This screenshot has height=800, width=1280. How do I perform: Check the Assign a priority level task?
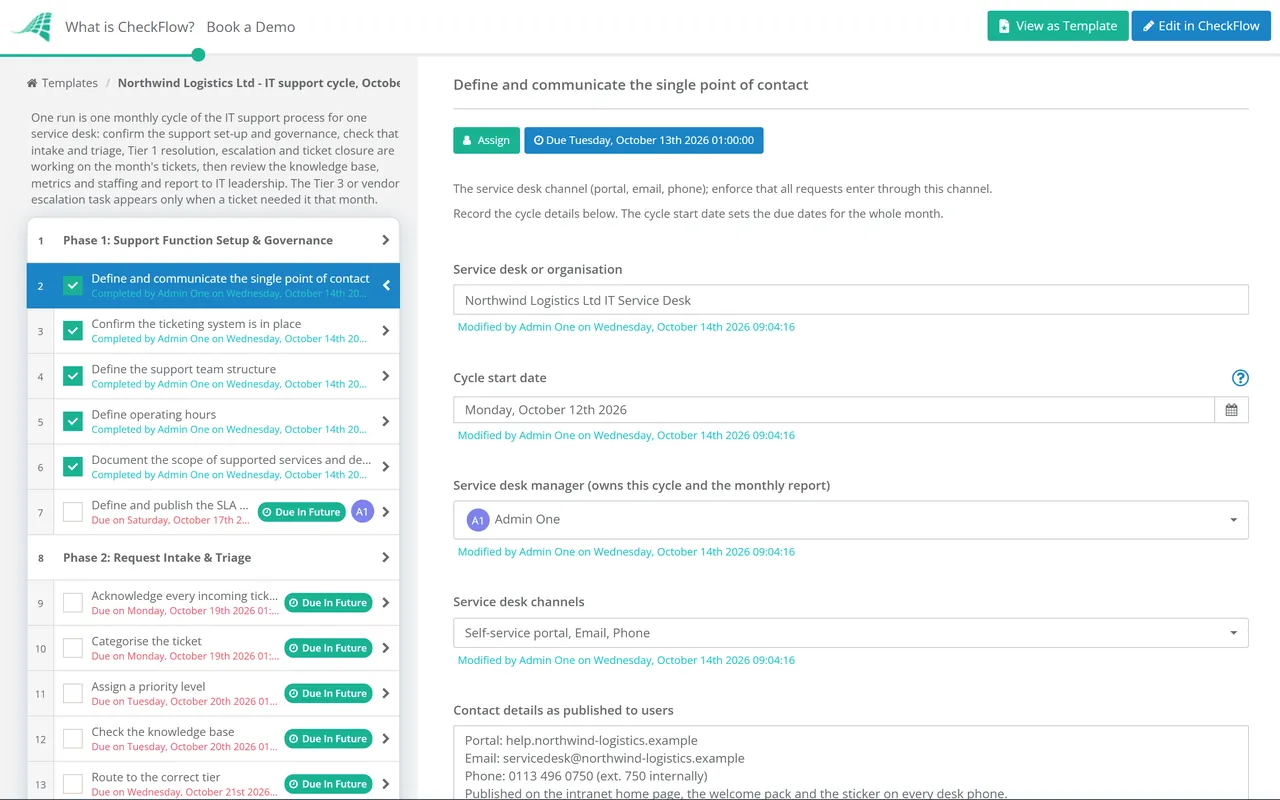[73, 693]
